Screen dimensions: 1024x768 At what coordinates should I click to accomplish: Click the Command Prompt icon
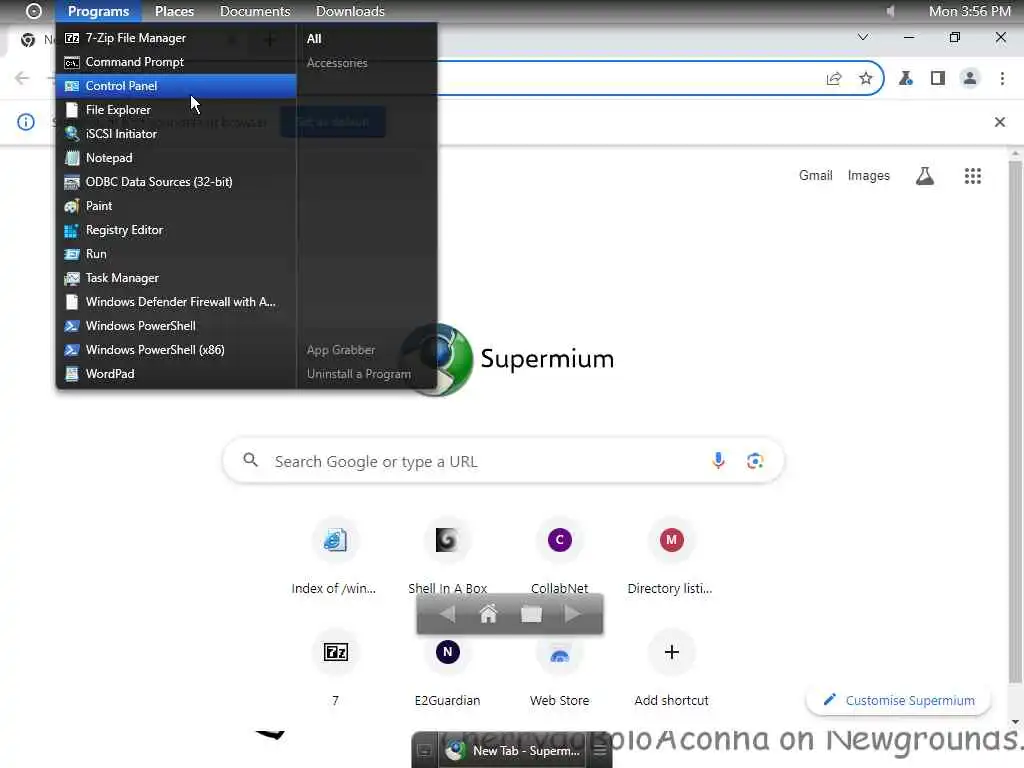[x=72, y=62]
